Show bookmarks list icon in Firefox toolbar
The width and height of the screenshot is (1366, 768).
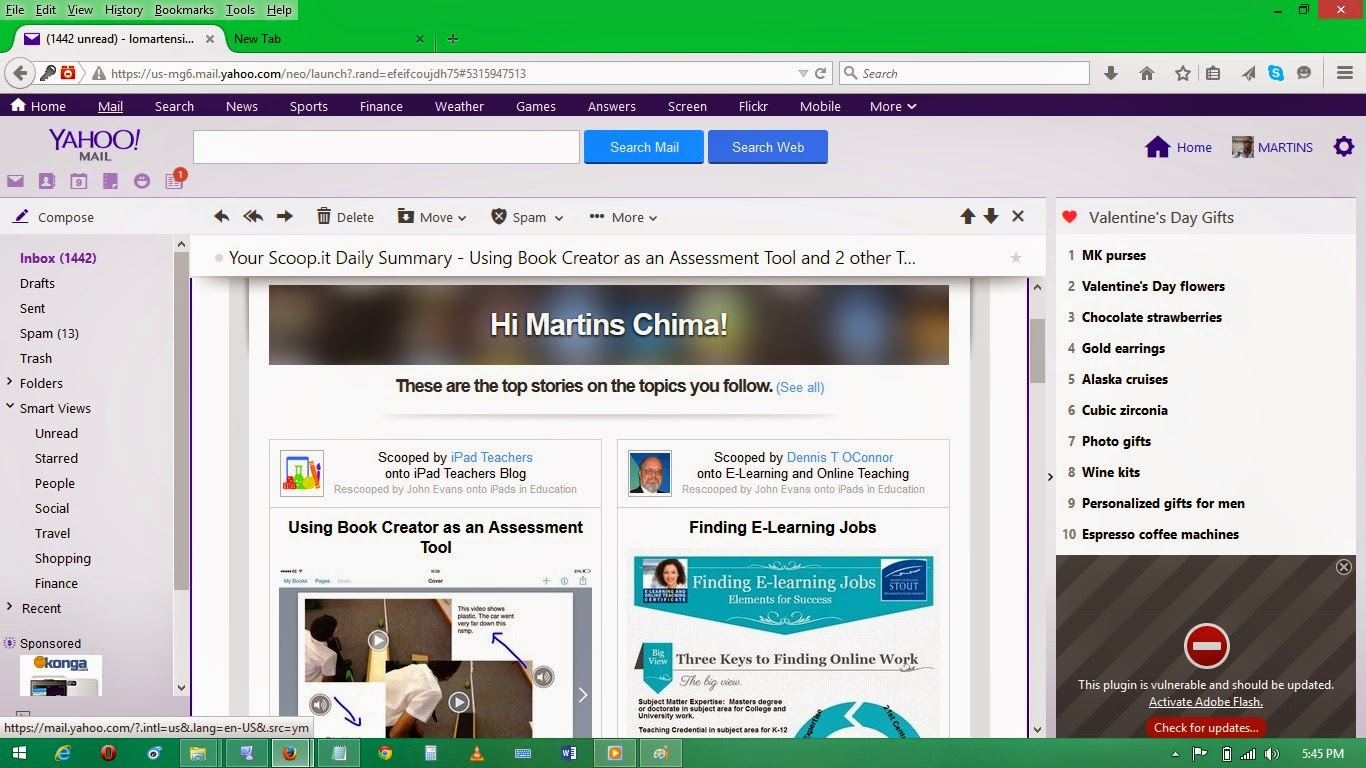tap(1213, 73)
